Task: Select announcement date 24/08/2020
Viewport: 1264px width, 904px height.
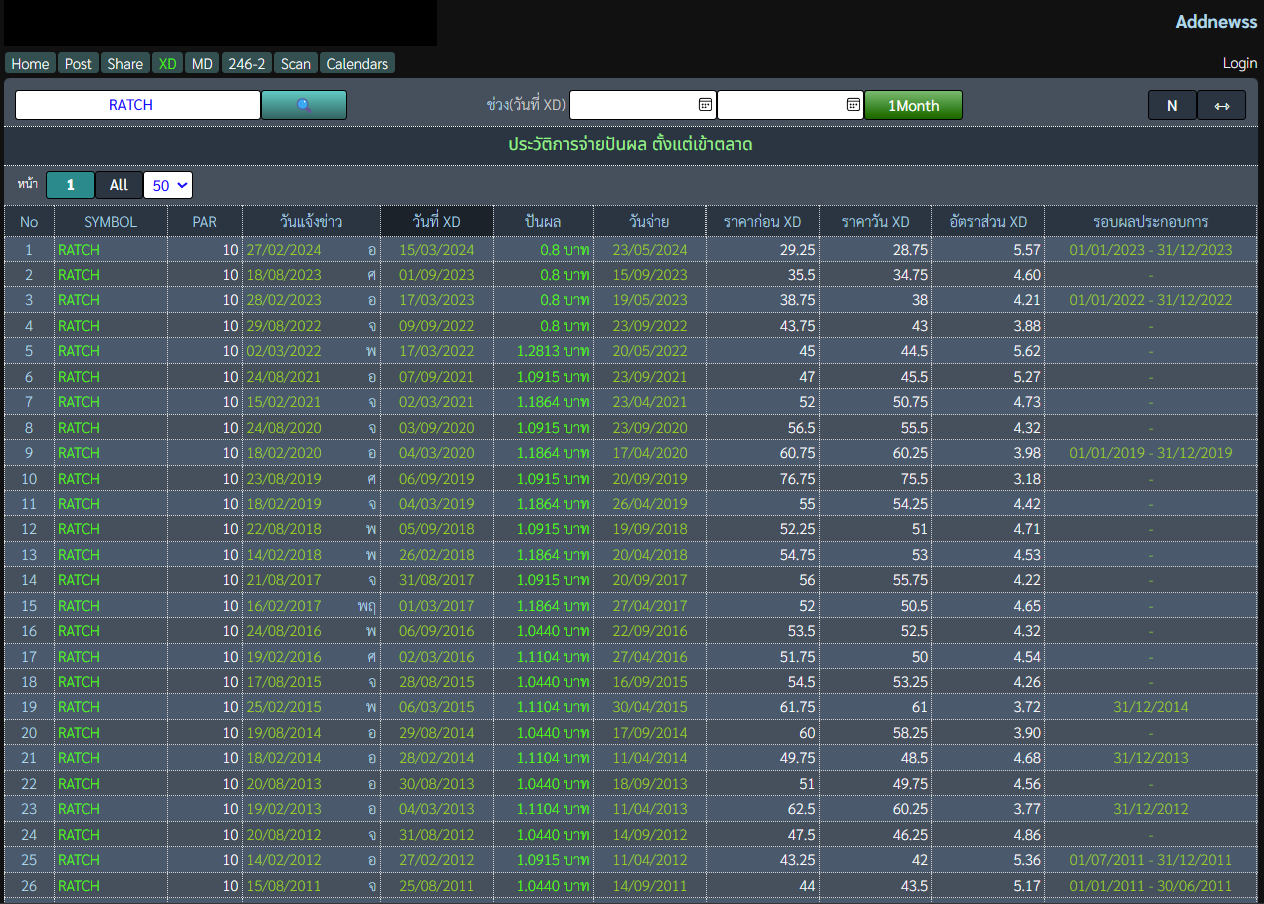Action: pyautogui.click(x=283, y=428)
